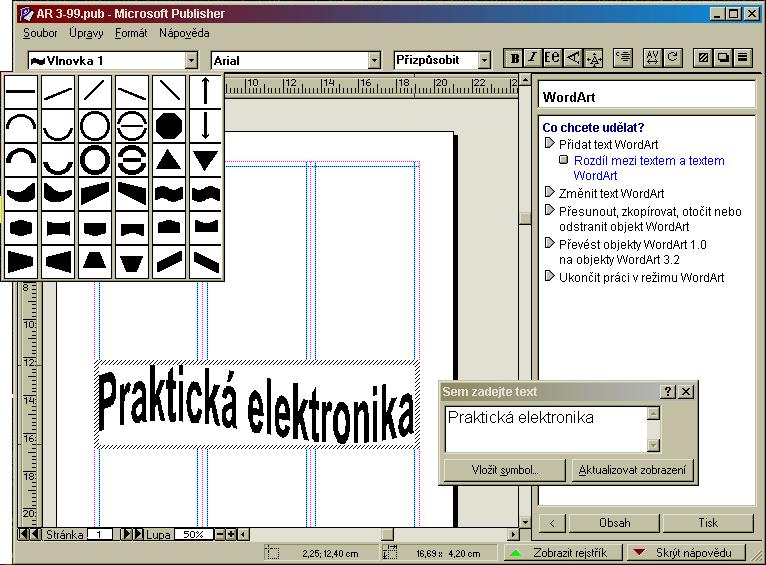Toggle even letter height (Ee)
766x565 pixels.
pos(553,58)
